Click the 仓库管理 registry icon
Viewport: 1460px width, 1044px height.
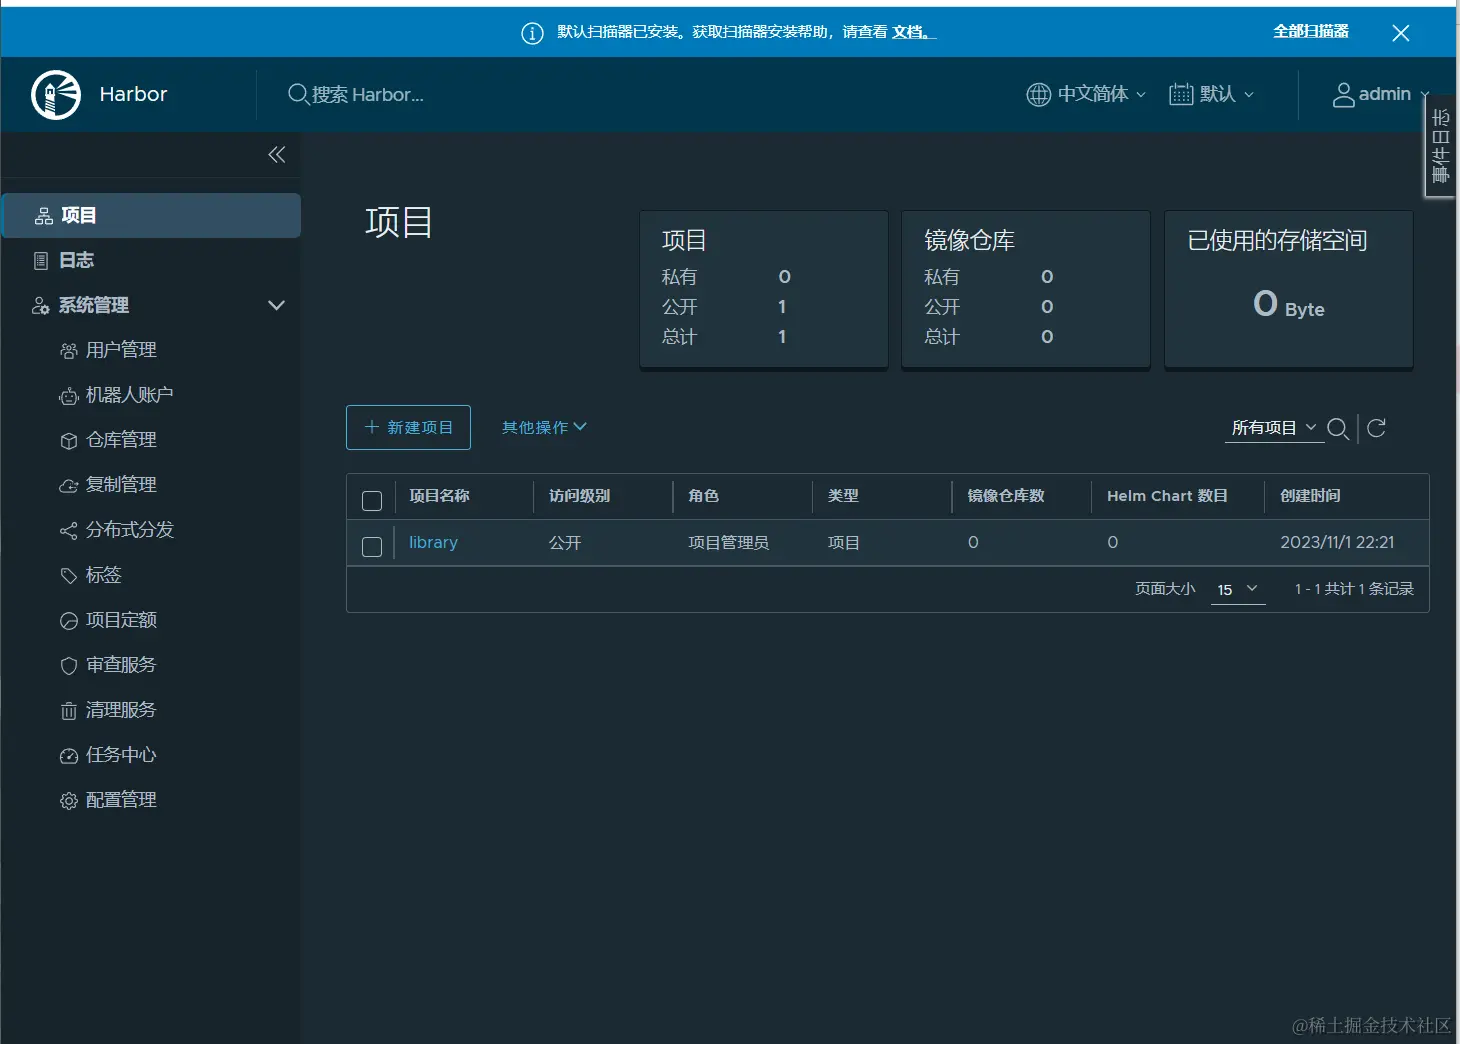pyautogui.click(x=69, y=441)
